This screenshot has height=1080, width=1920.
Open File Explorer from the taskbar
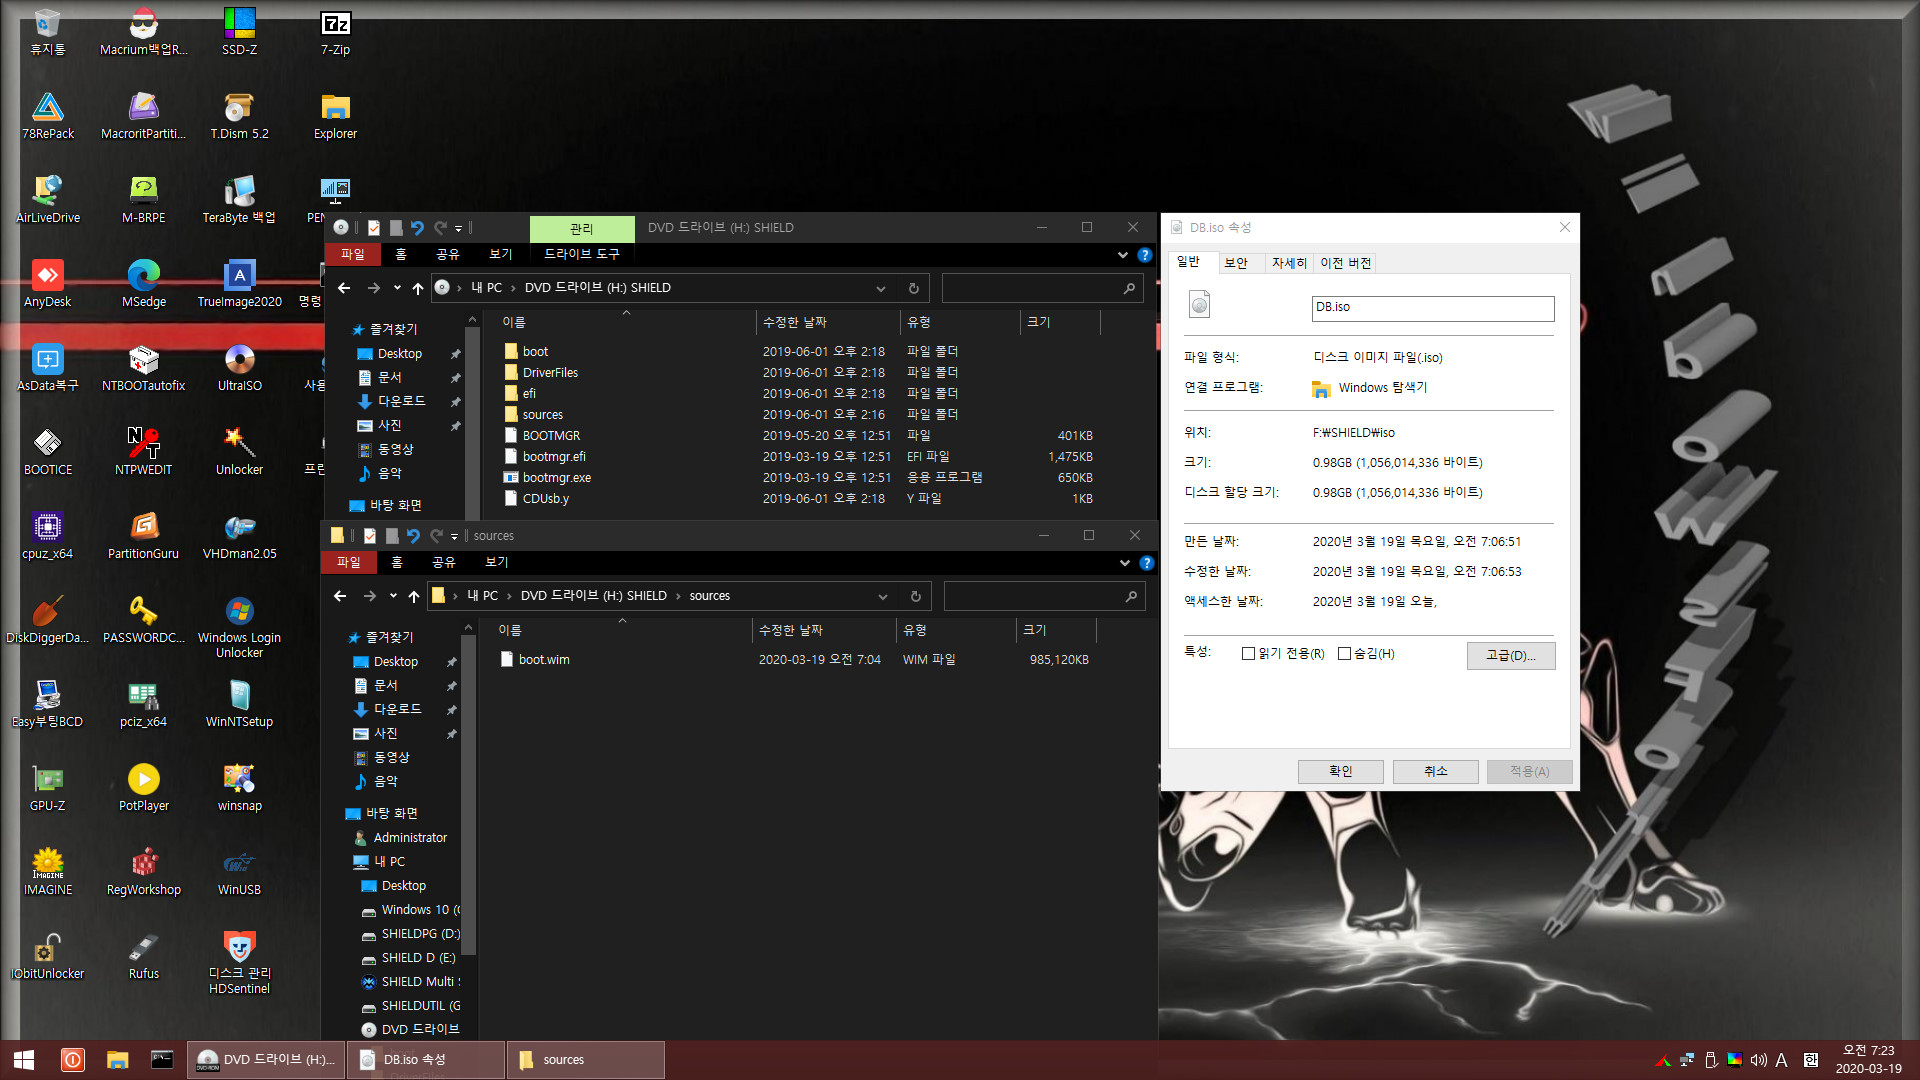118,1060
